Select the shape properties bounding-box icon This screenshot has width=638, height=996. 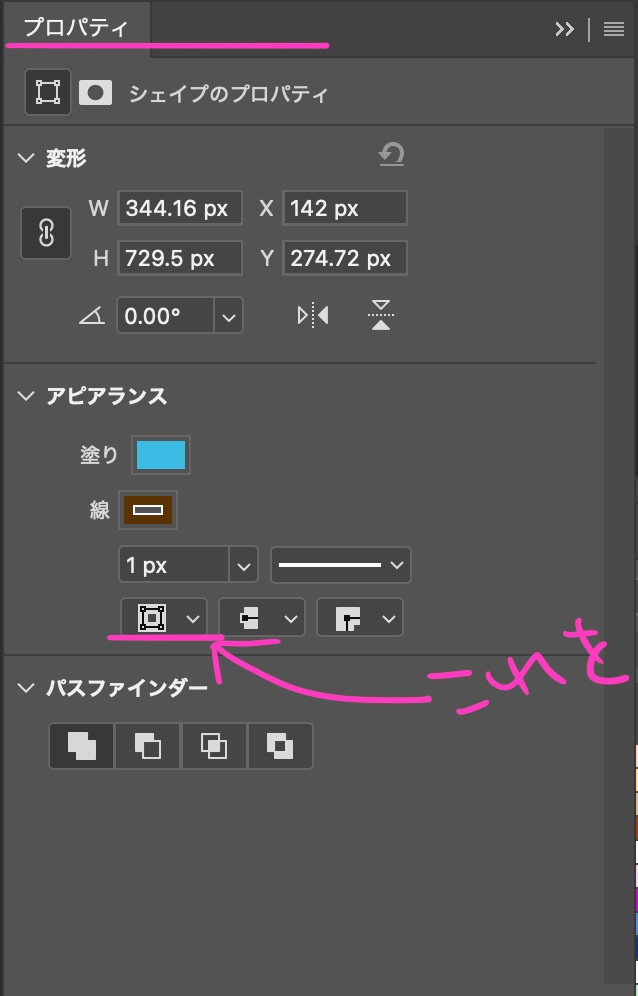click(x=48, y=92)
